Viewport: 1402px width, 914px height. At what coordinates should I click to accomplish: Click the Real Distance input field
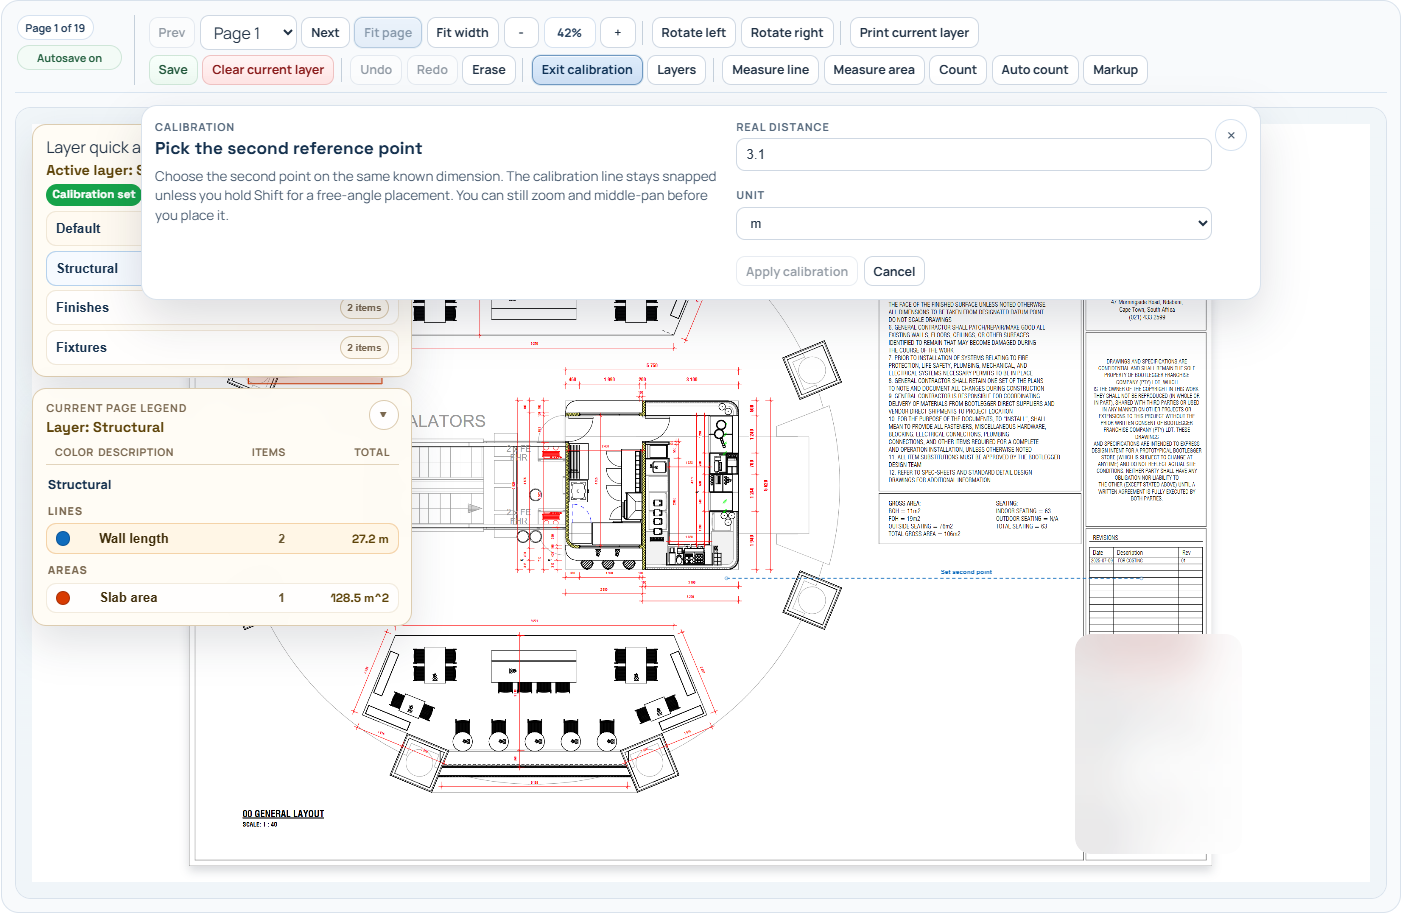coord(974,155)
